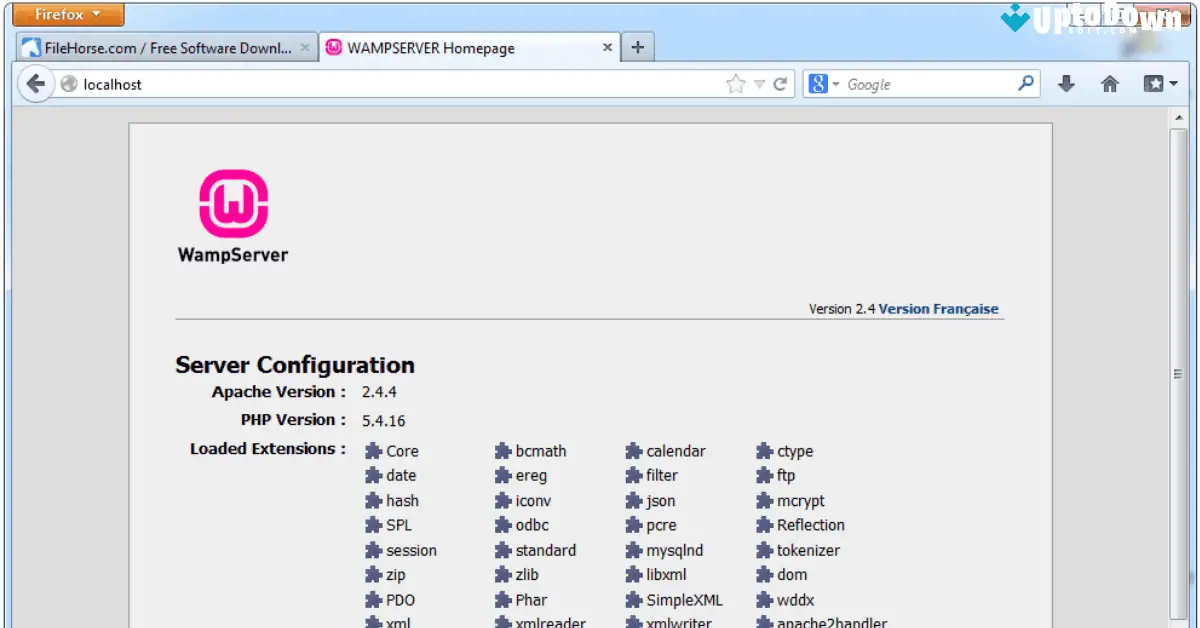The height and width of the screenshot is (628, 1200).
Task: Click the Home icon
Action: pyautogui.click(x=1110, y=84)
